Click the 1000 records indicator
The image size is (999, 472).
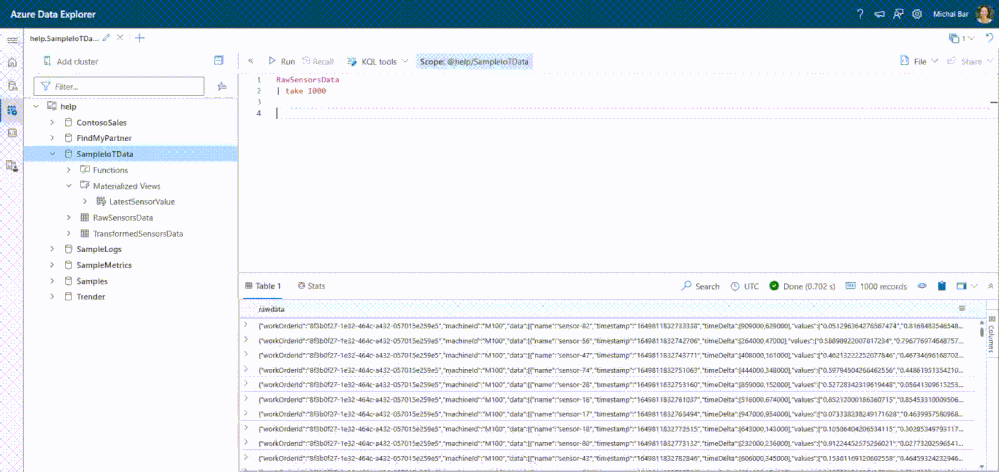click(x=876, y=286)
